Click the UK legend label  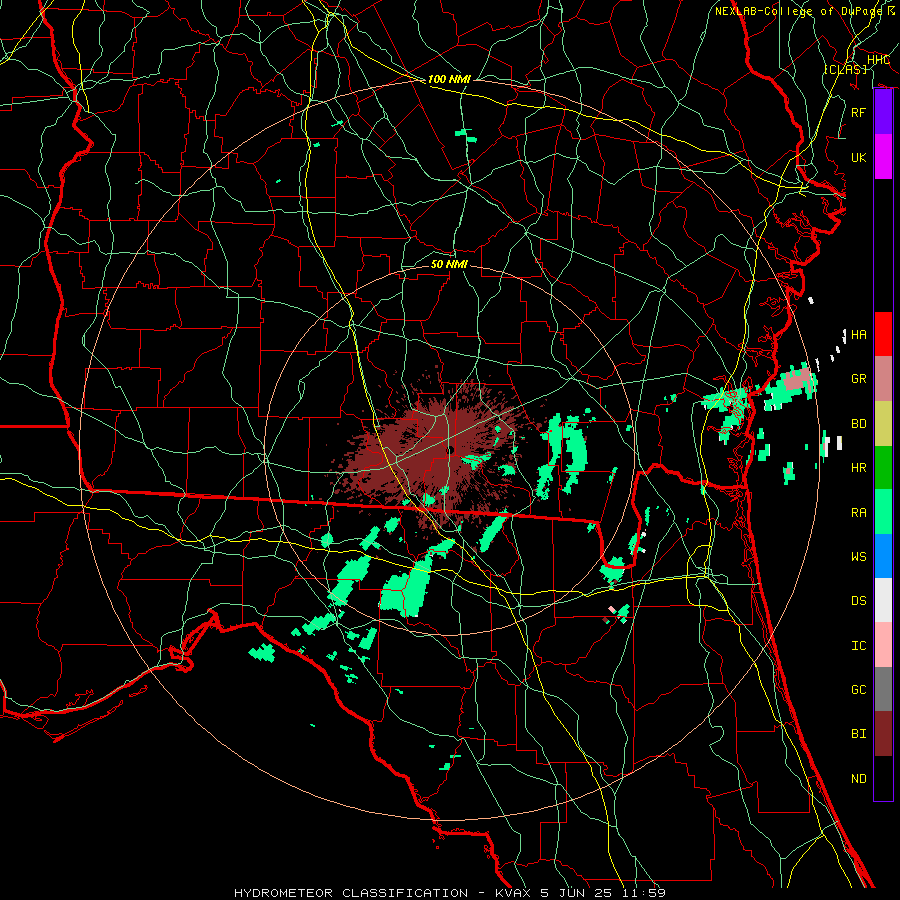[x=858, y=157]
